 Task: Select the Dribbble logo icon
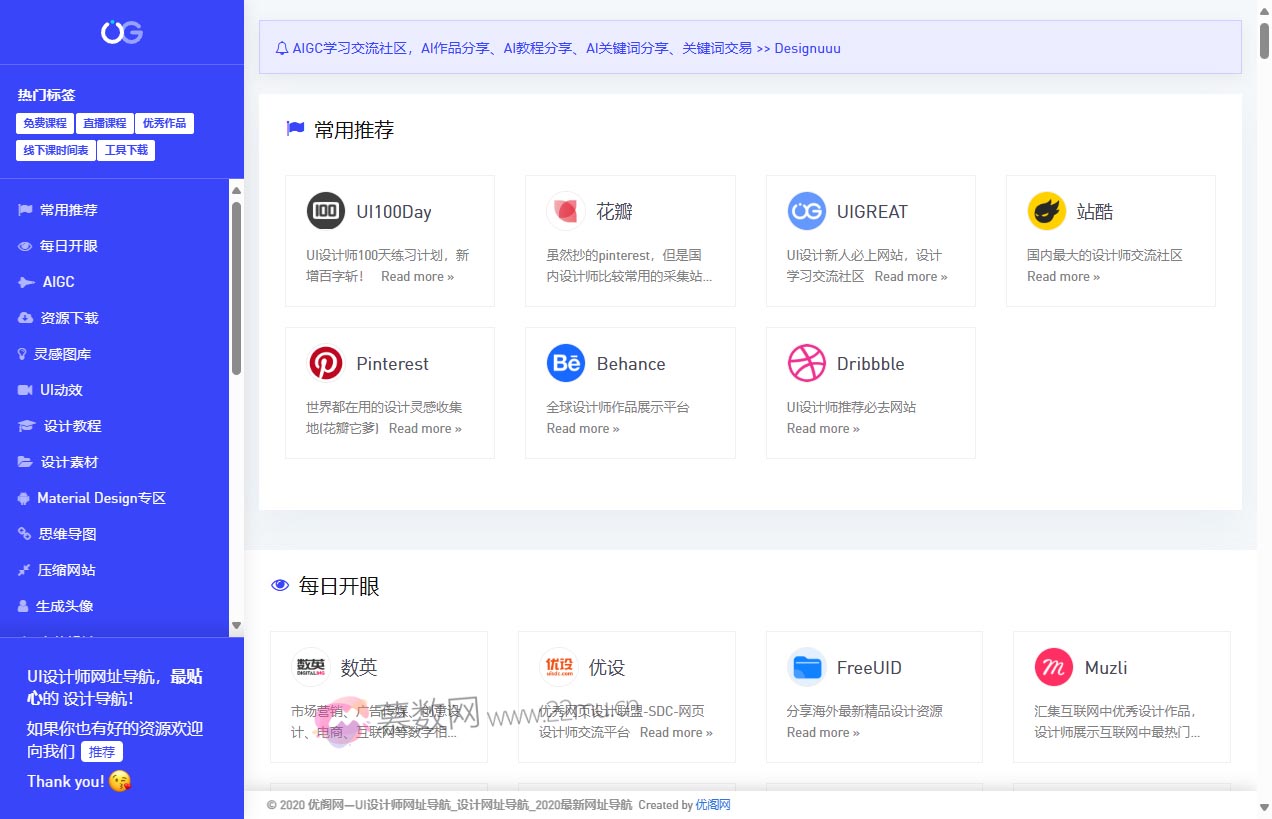coord(806,363)
